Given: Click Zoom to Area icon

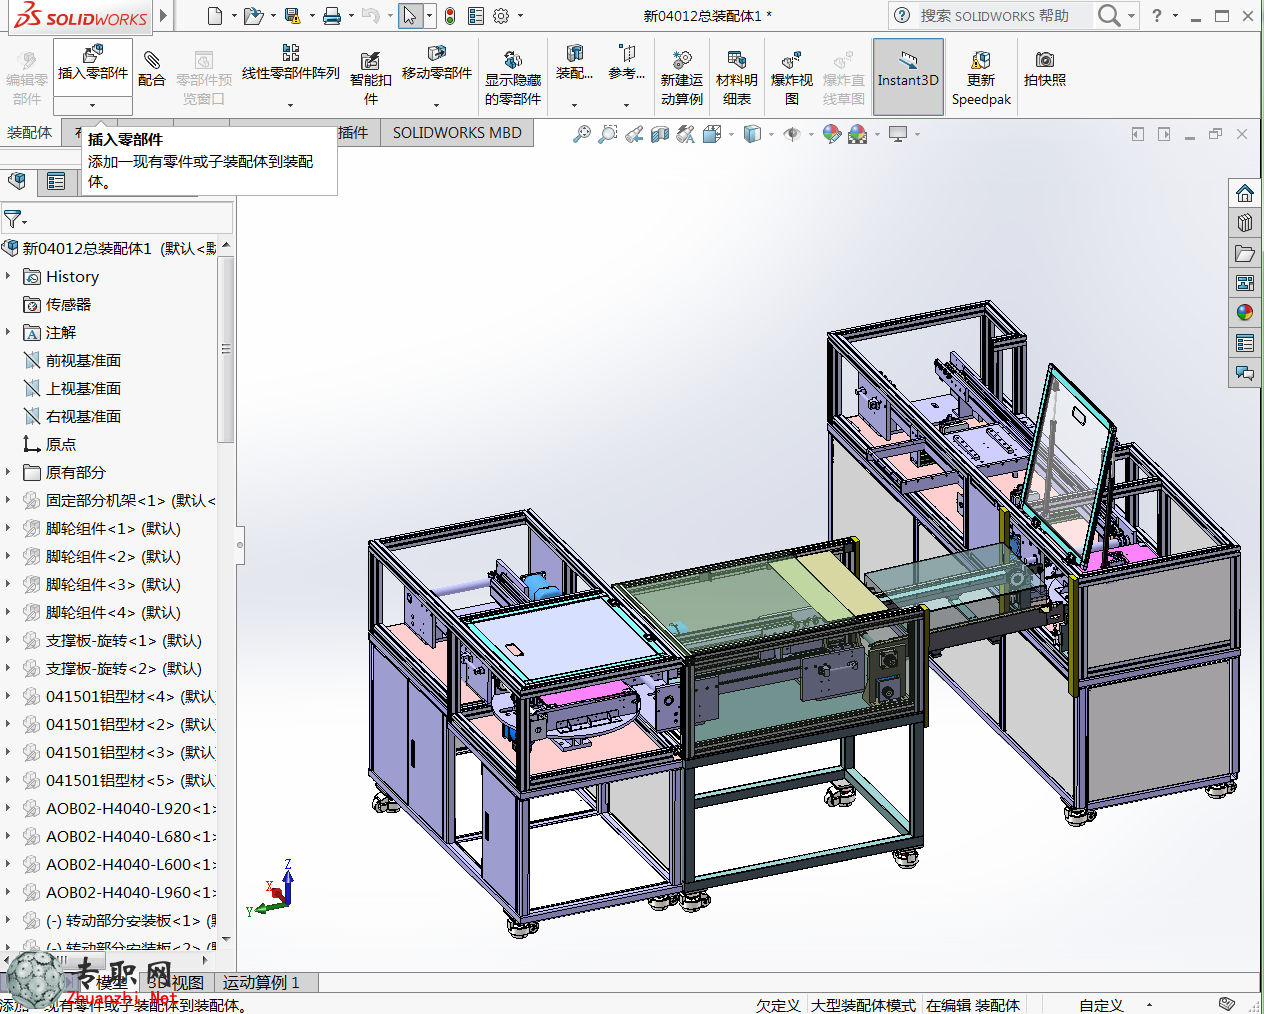Looking at the screenshot, I should [607, 134].
